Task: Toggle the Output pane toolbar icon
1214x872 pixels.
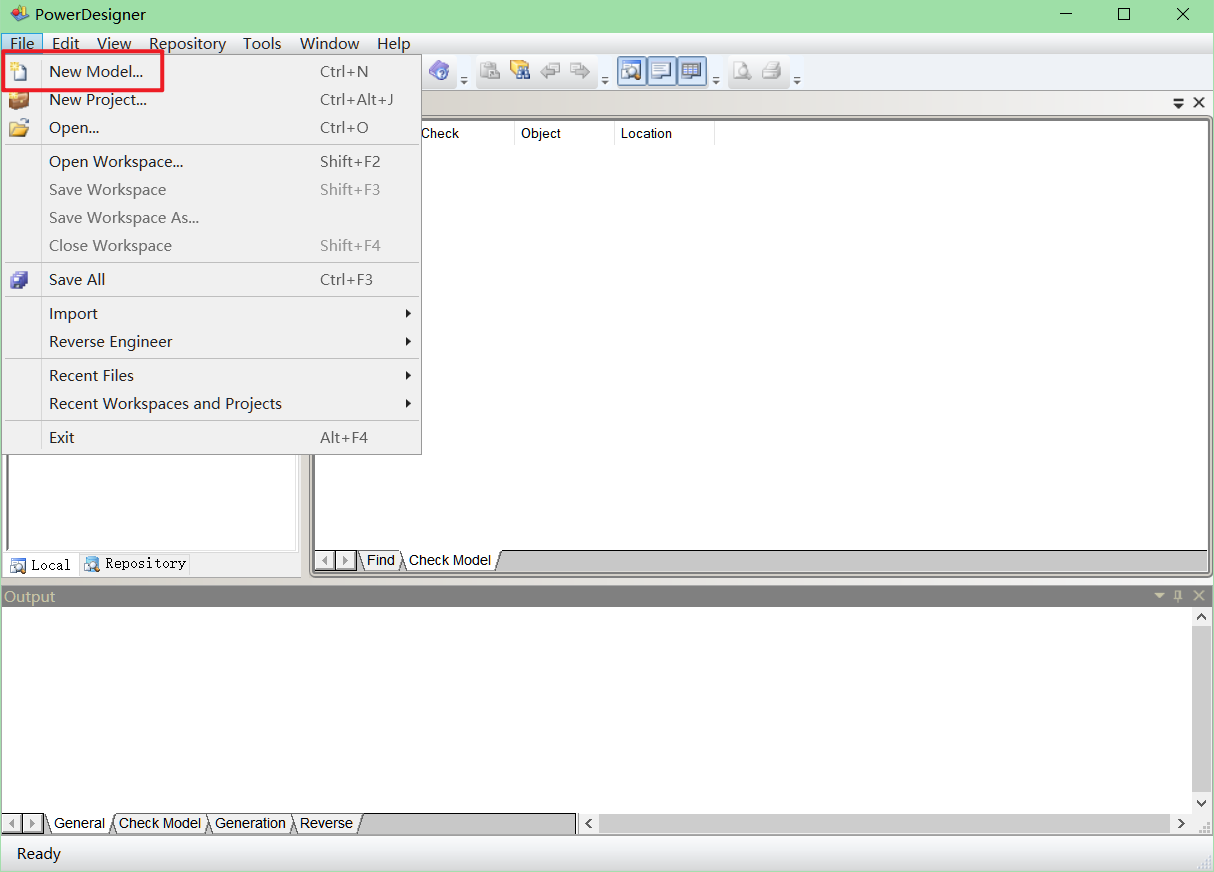Action: tap(662, 71)
